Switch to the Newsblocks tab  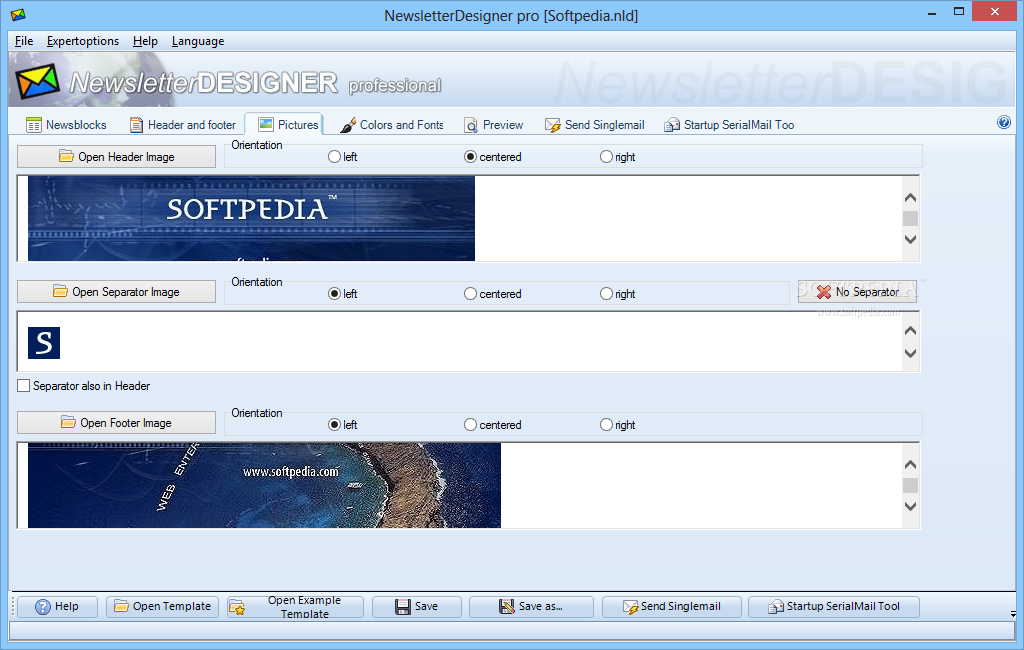66,125
